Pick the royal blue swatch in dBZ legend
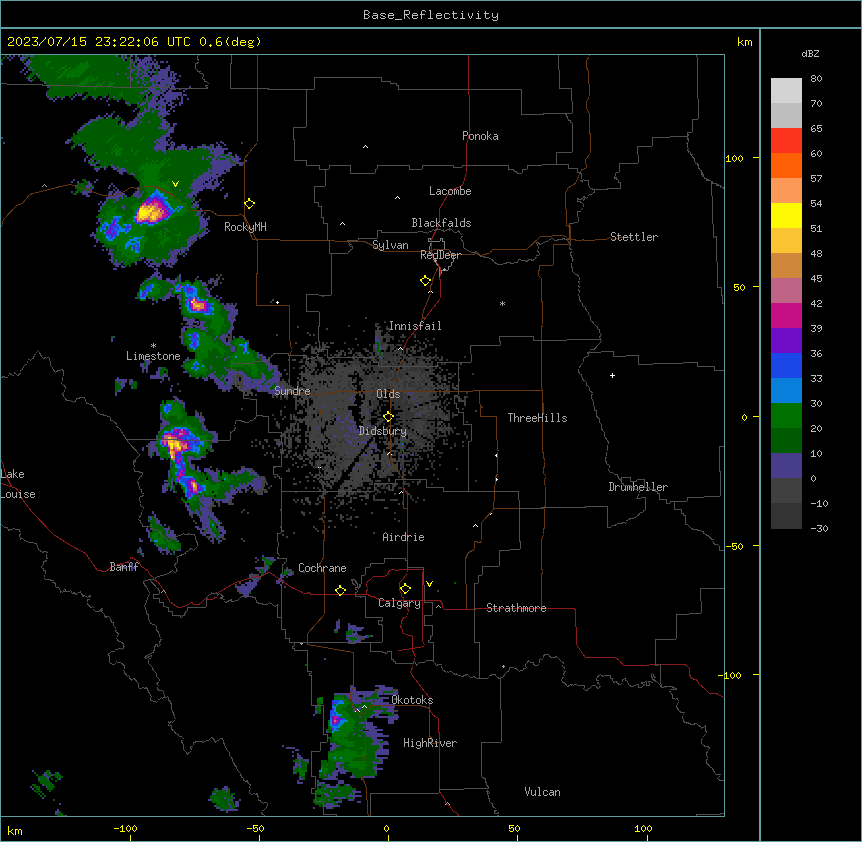Image resolution: width=862 pixels, height=842 pixels. click(x=786, y=365)
